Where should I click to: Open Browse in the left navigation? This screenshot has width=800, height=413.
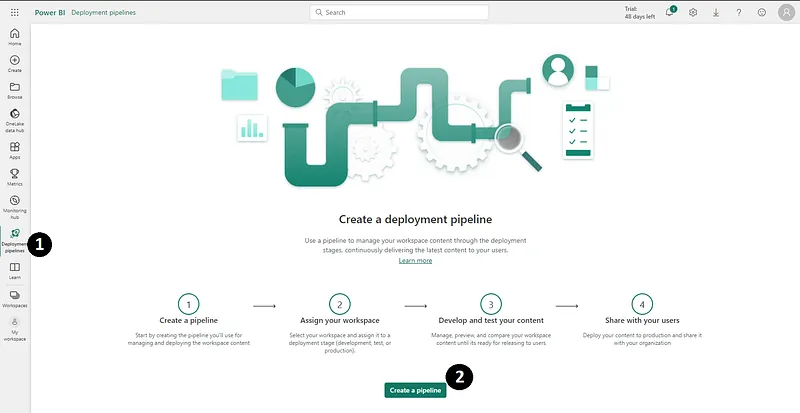click(15, 90)
